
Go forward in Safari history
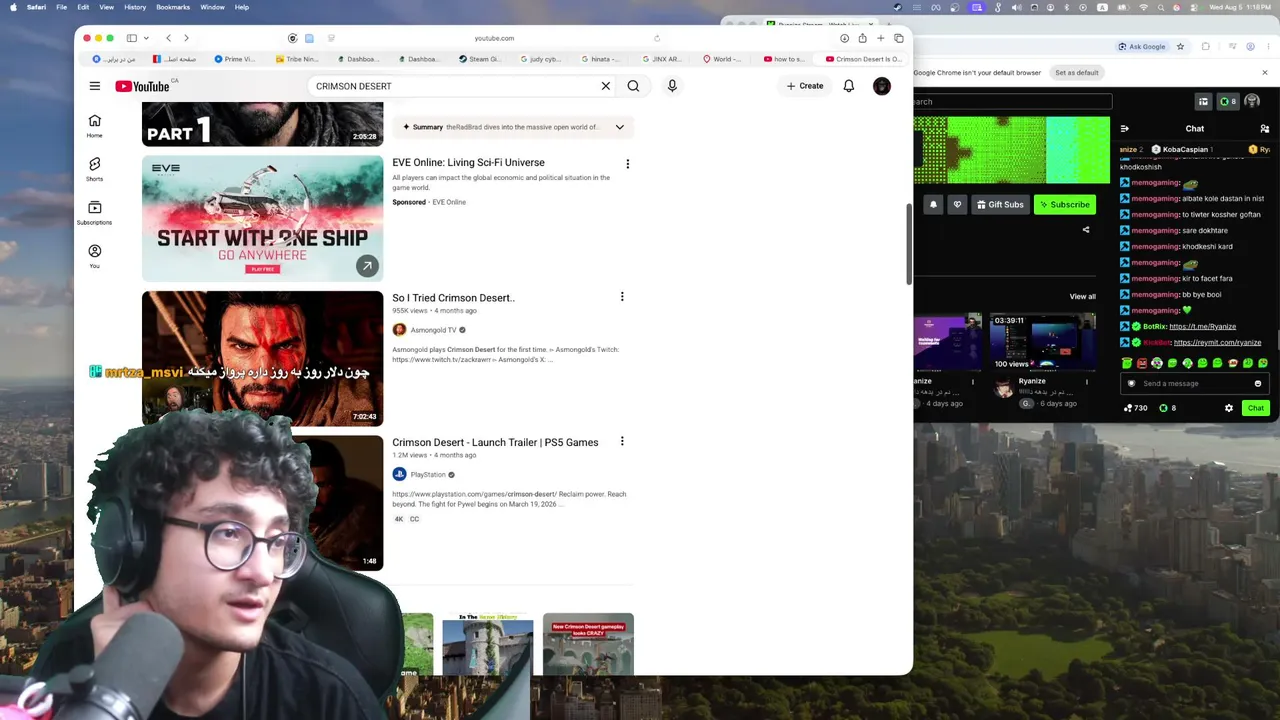186,38
